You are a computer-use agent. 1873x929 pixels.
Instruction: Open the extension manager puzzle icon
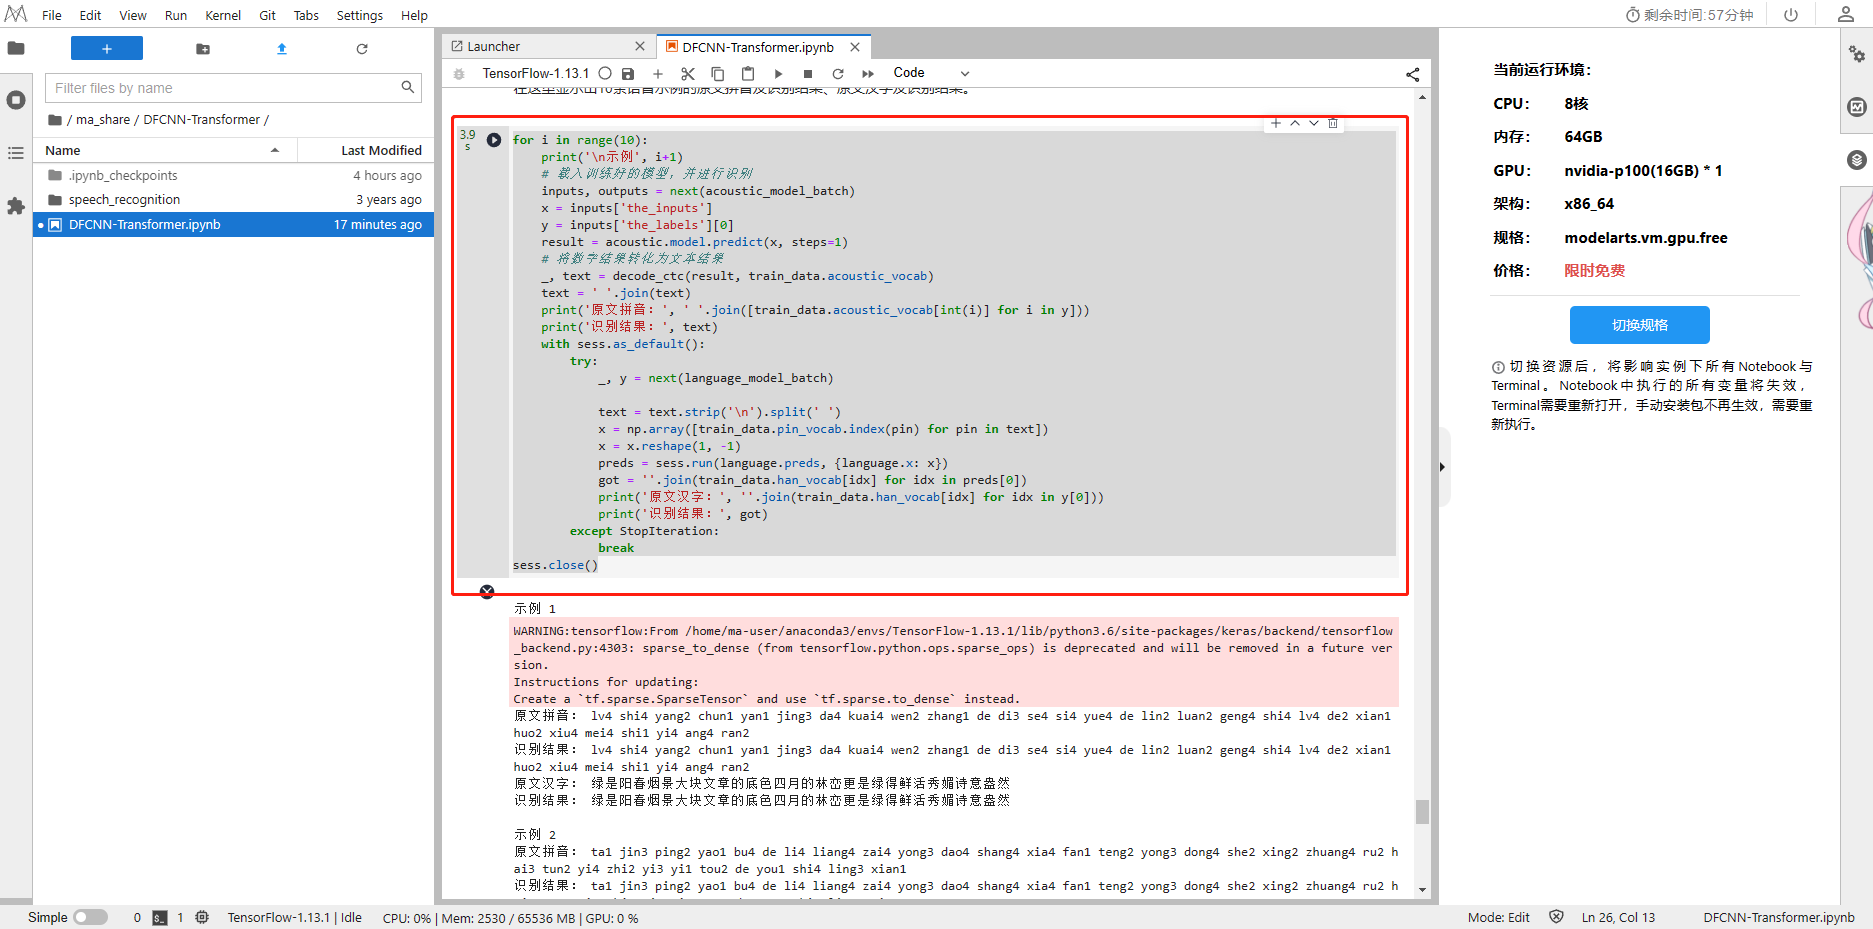(16, 206)
